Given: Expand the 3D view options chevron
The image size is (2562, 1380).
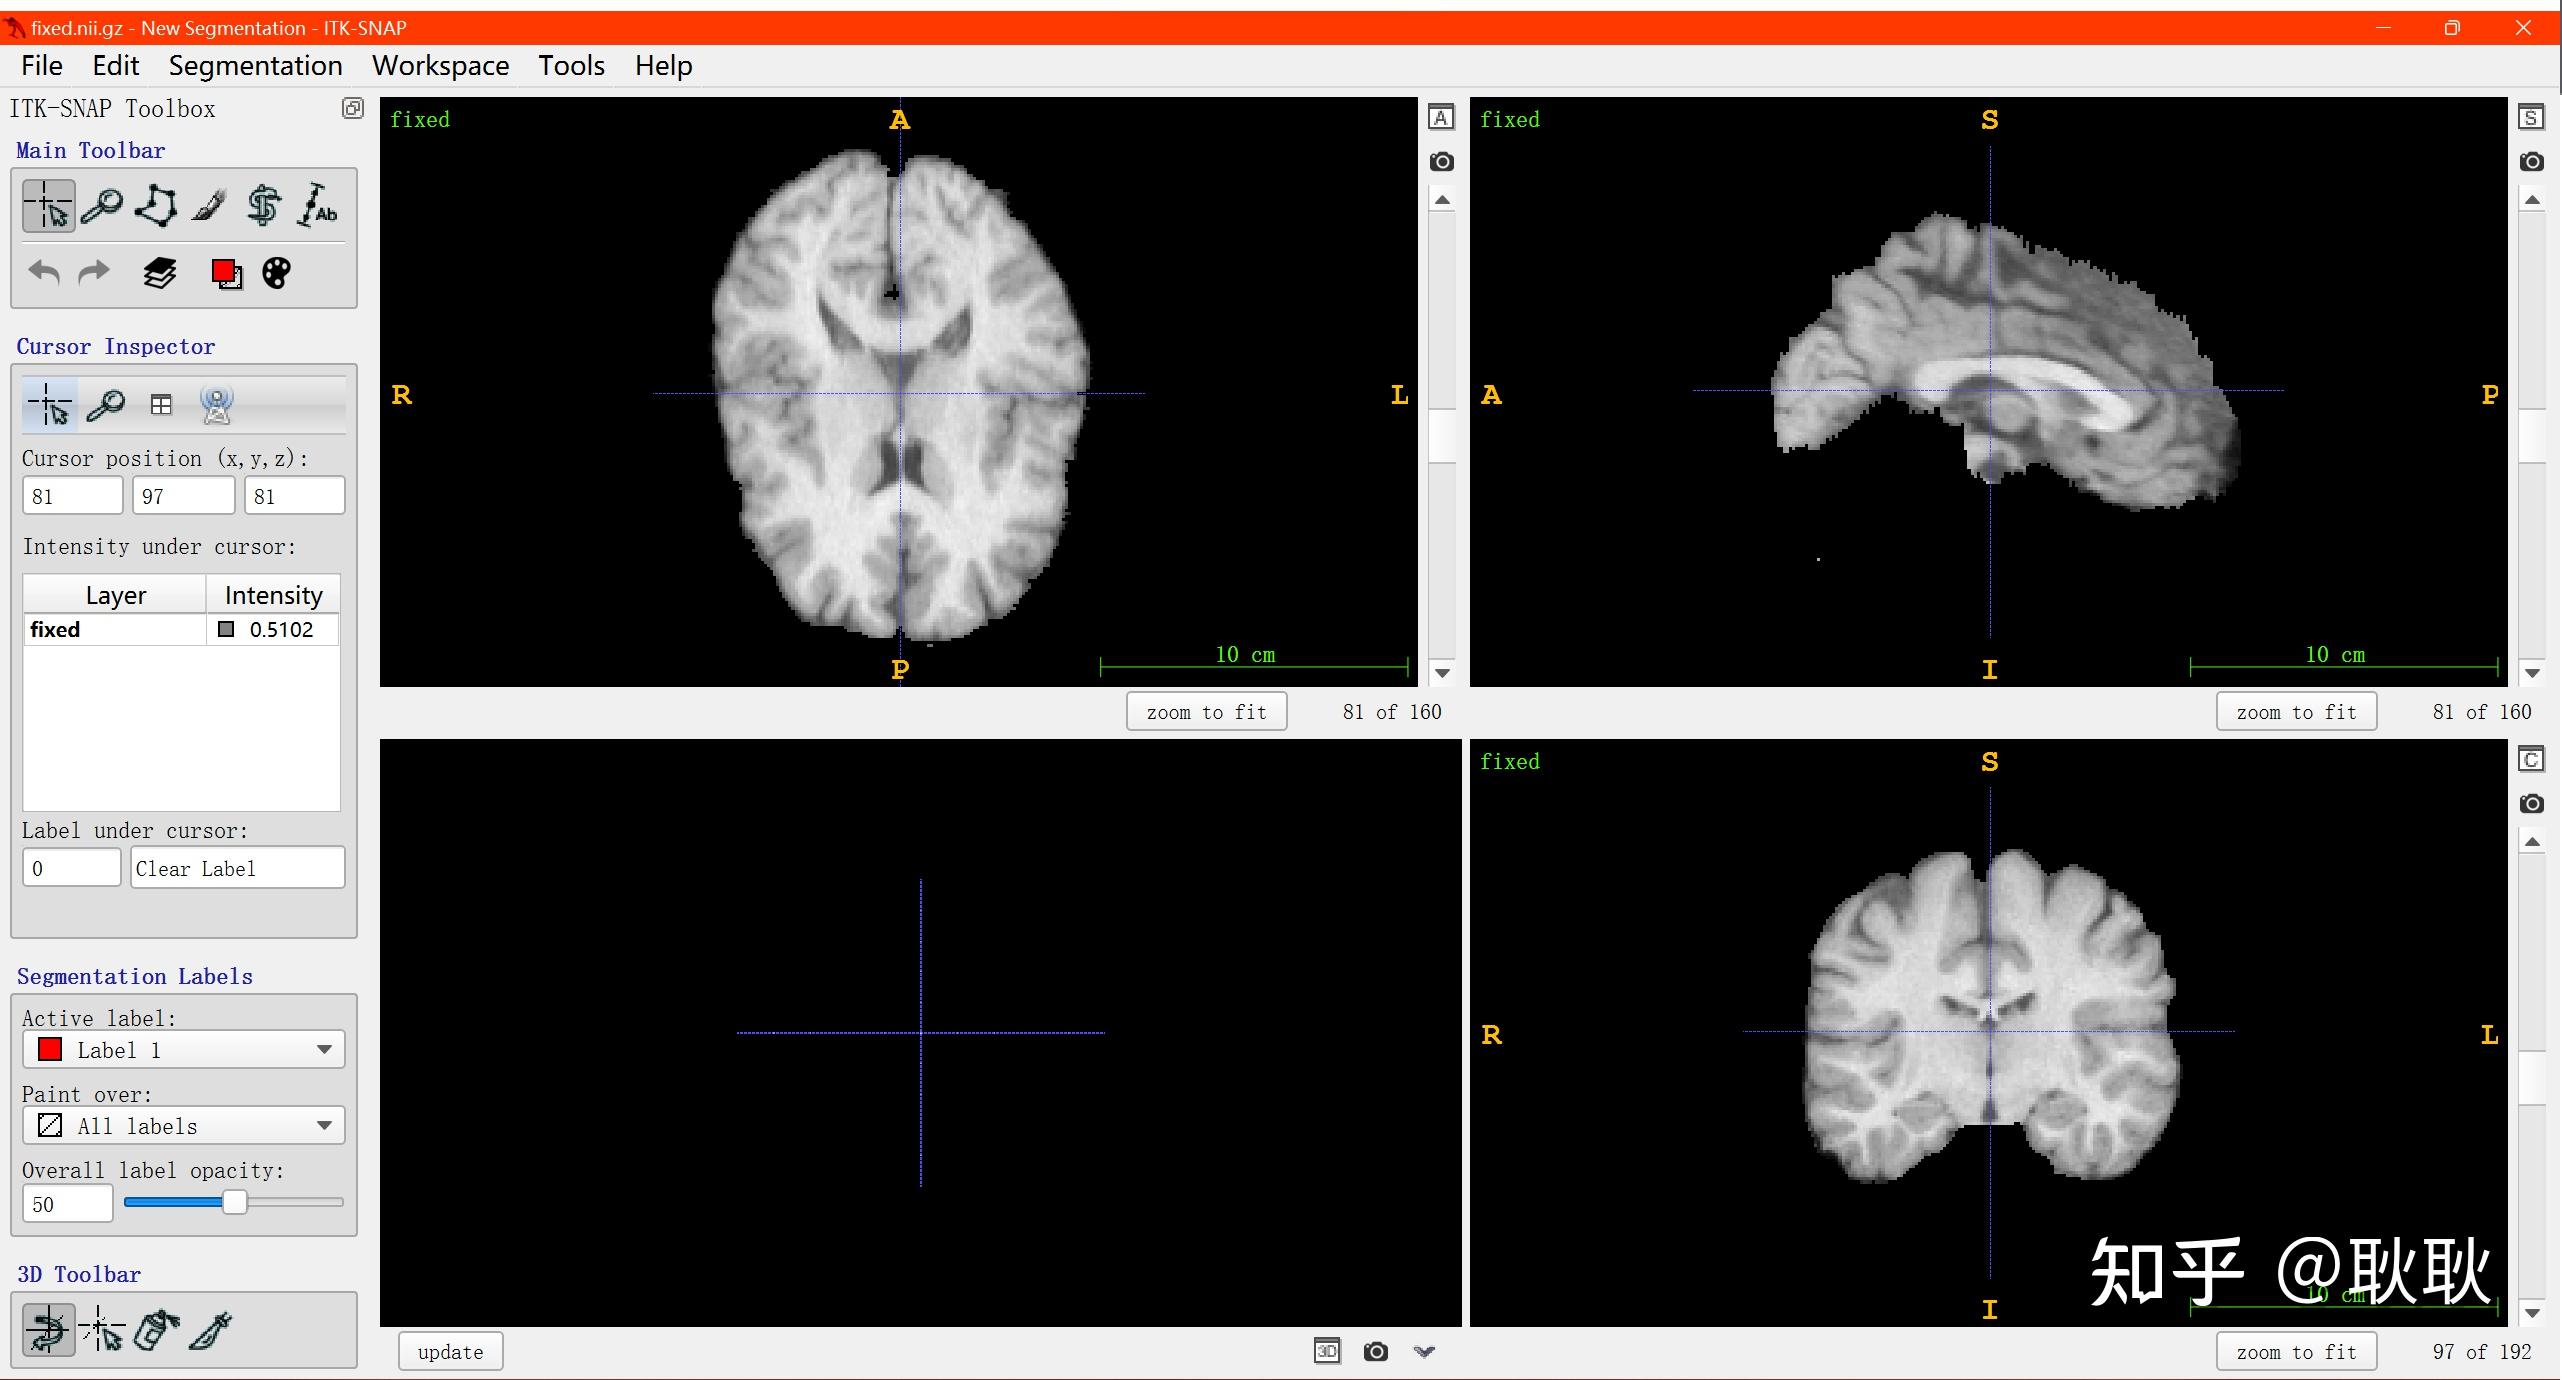Looking at the screenshot, I should 1424,1352.
